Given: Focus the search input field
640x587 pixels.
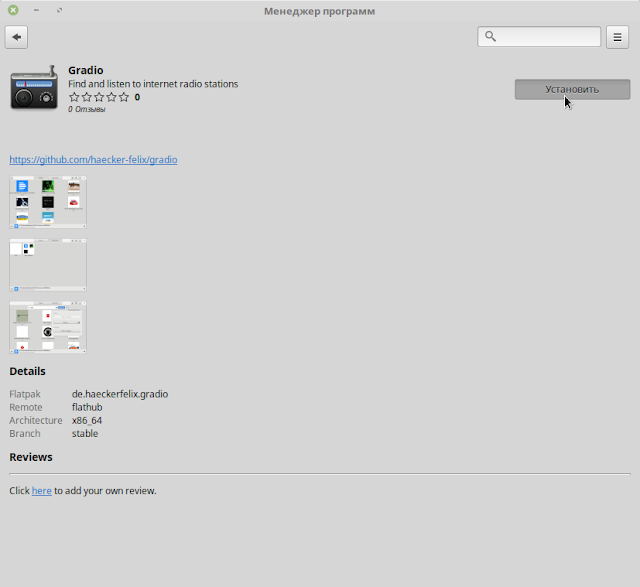Looking at the screenshot, I should tap(539, 37).
